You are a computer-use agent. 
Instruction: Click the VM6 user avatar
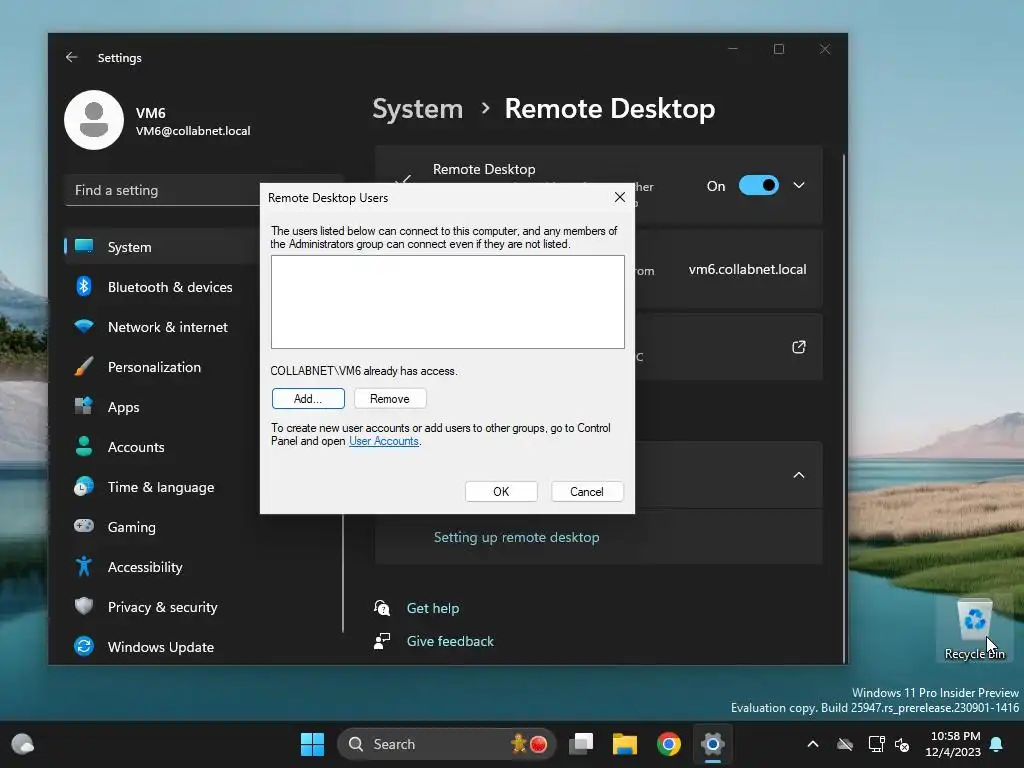coord(94,120)
